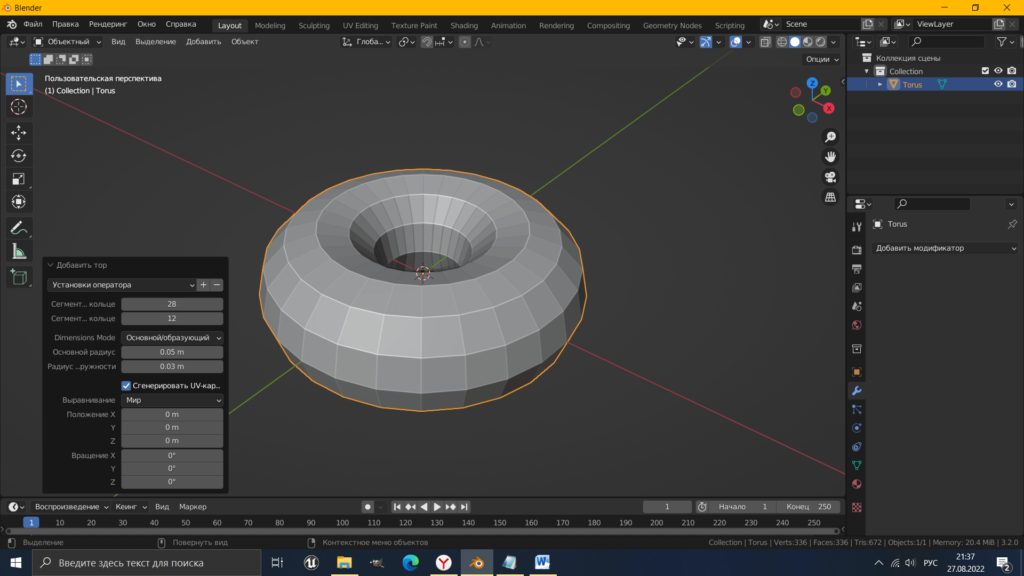Open the Dimensions Mode dropdown

pos(172,338)
